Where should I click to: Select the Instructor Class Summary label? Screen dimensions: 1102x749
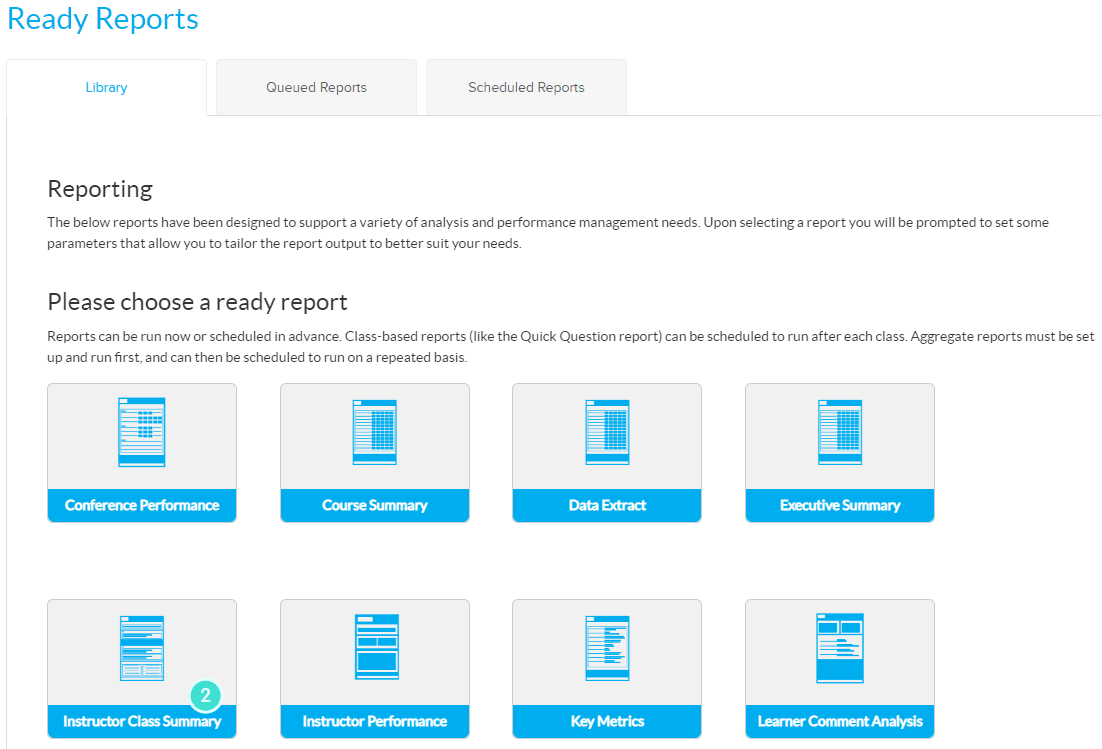tap(142, 722)
